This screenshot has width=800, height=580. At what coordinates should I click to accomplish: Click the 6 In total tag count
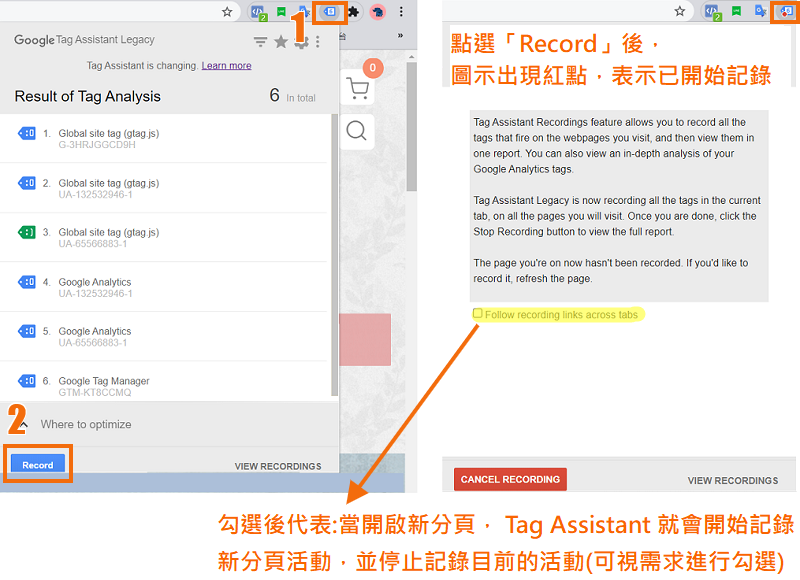pyautogui.click(x=292, y=95)
